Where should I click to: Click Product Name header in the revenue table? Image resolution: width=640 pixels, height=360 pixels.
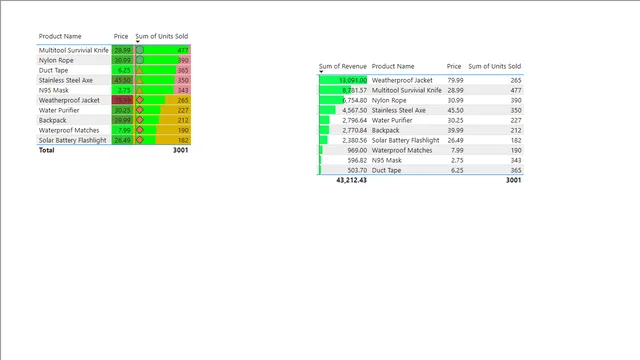[x=393, y=66]
